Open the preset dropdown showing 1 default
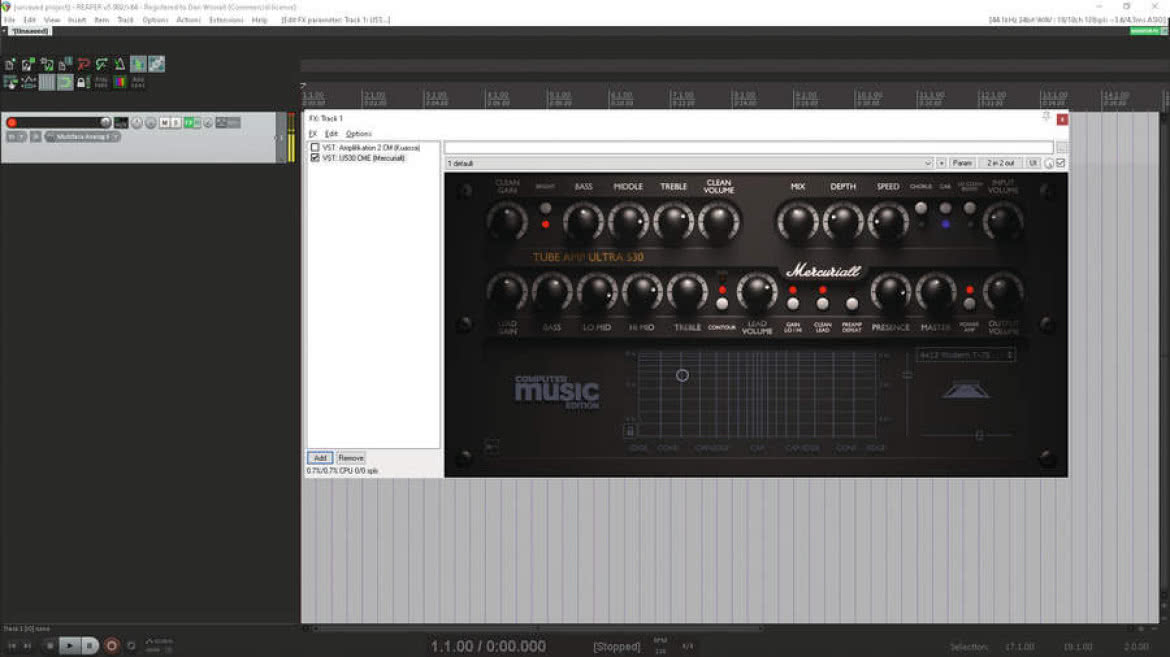The image size is (1170, 657). 689,163
